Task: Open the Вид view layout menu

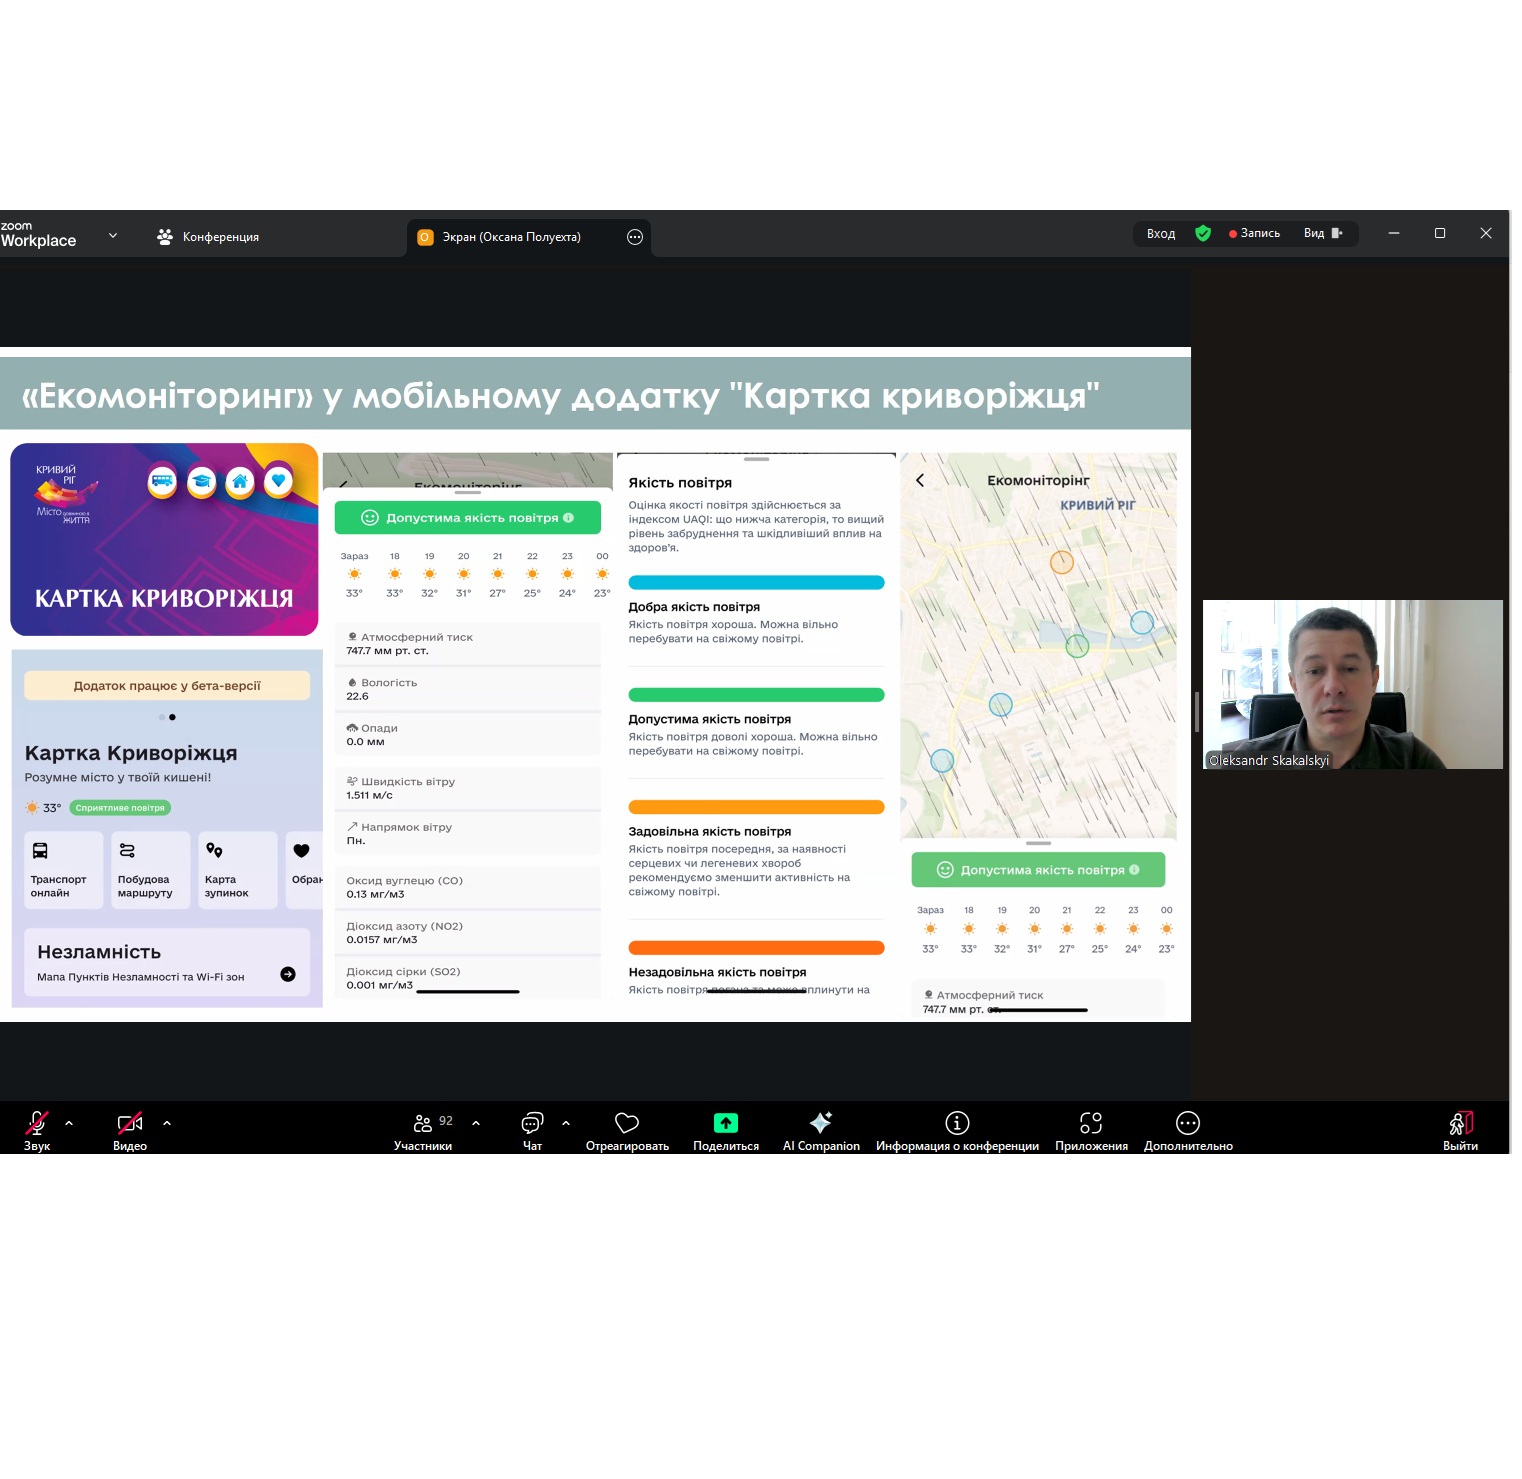Action: coord(1322,234)
